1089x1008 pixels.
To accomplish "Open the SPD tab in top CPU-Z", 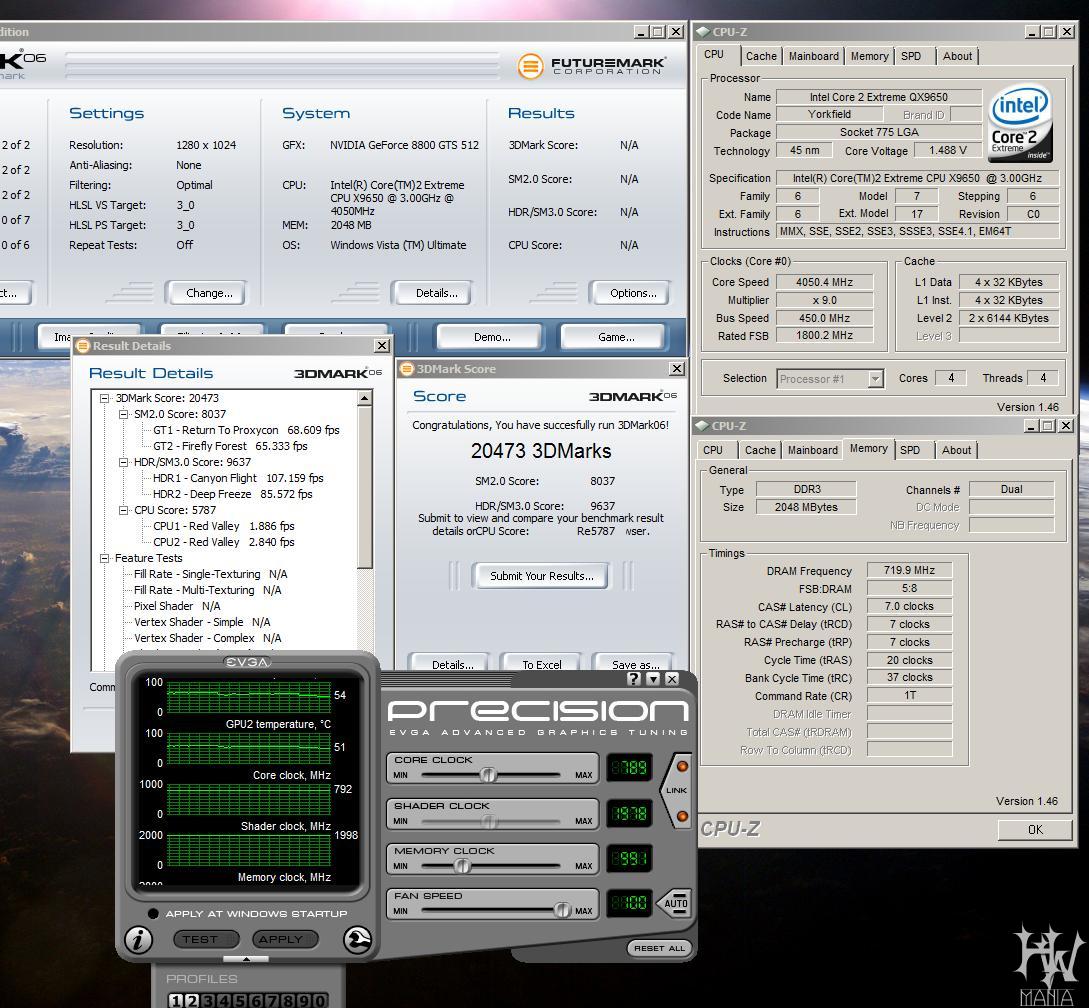I will pyautogui.click(x=911, y=56).
